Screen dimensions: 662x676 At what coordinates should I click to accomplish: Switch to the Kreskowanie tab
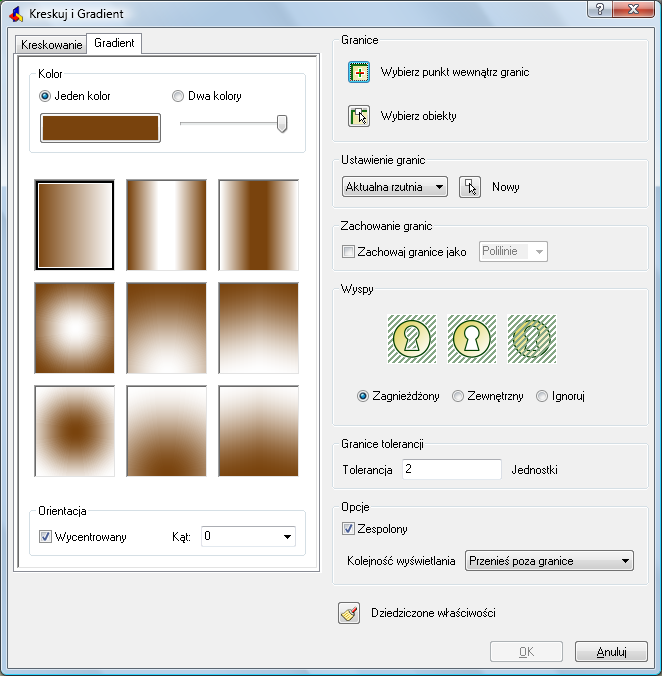(51, 45)
